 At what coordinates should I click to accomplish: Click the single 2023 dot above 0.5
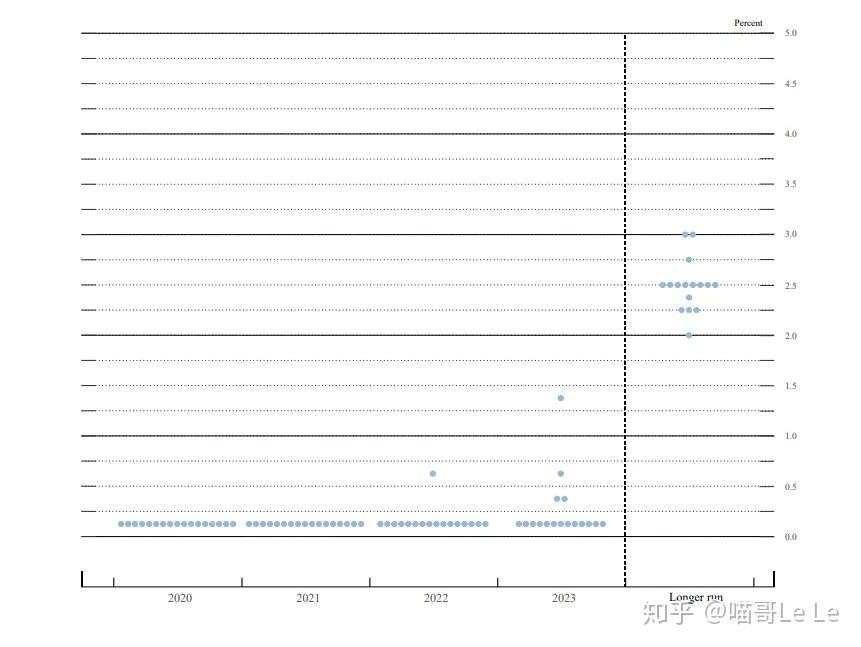point(561,473)
